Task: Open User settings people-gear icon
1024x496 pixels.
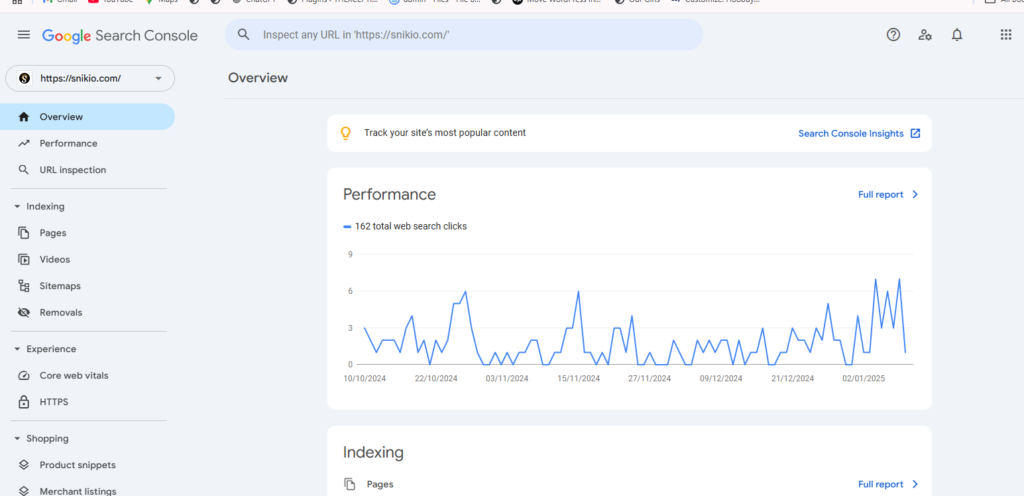Action: coord(925,35)
